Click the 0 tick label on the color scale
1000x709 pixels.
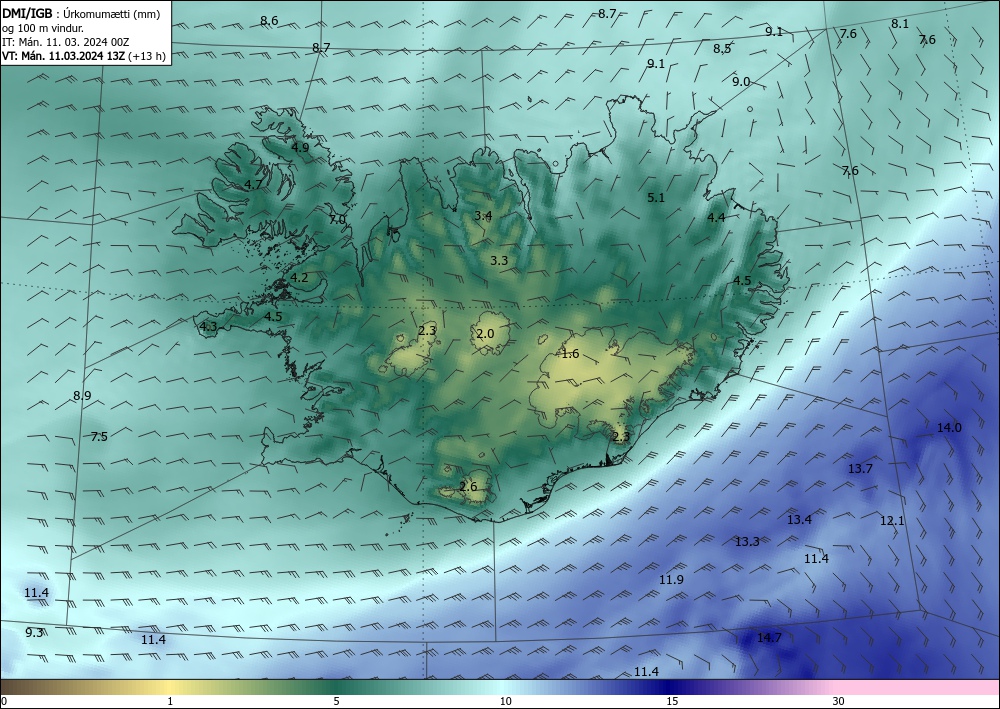pyautogui.click(x=4, y=701)
